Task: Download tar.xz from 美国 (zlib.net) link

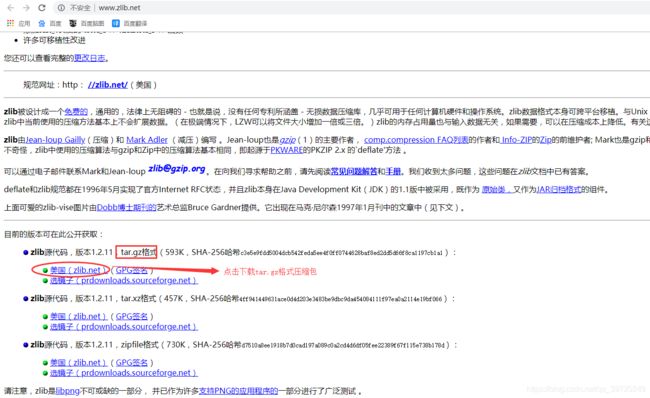Action: [78, 316]
